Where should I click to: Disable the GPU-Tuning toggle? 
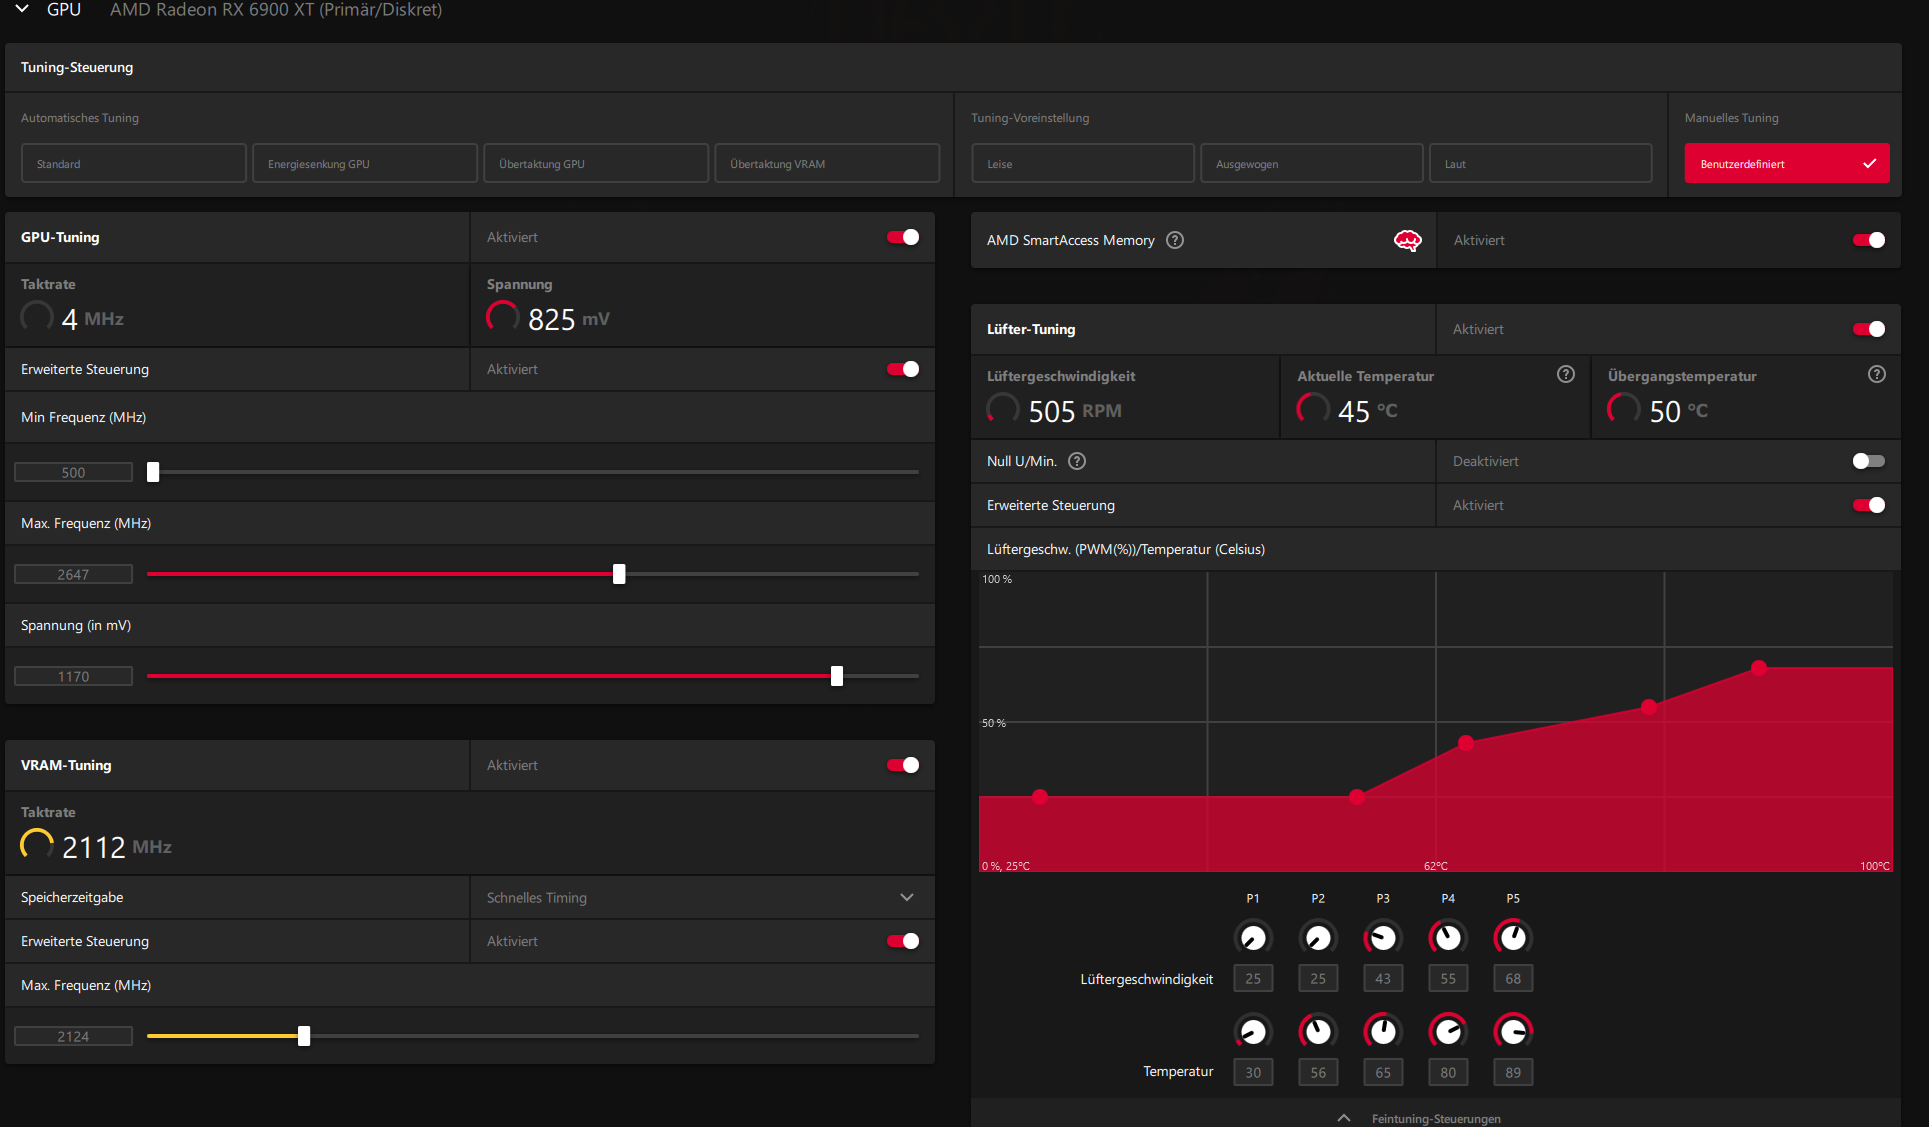click(903, 237)
